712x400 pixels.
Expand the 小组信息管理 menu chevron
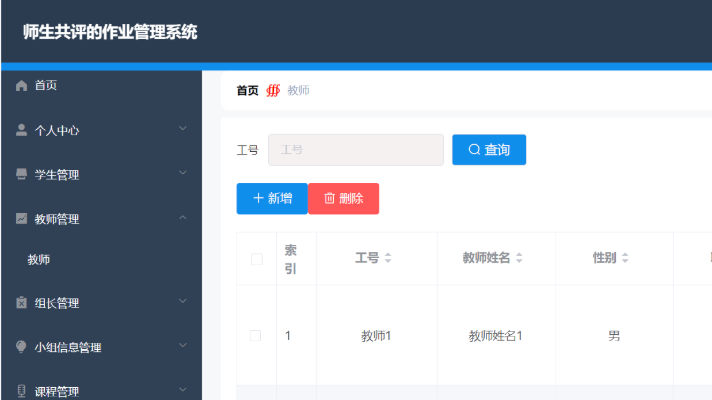pyautogui.click(x=183, y=346)
